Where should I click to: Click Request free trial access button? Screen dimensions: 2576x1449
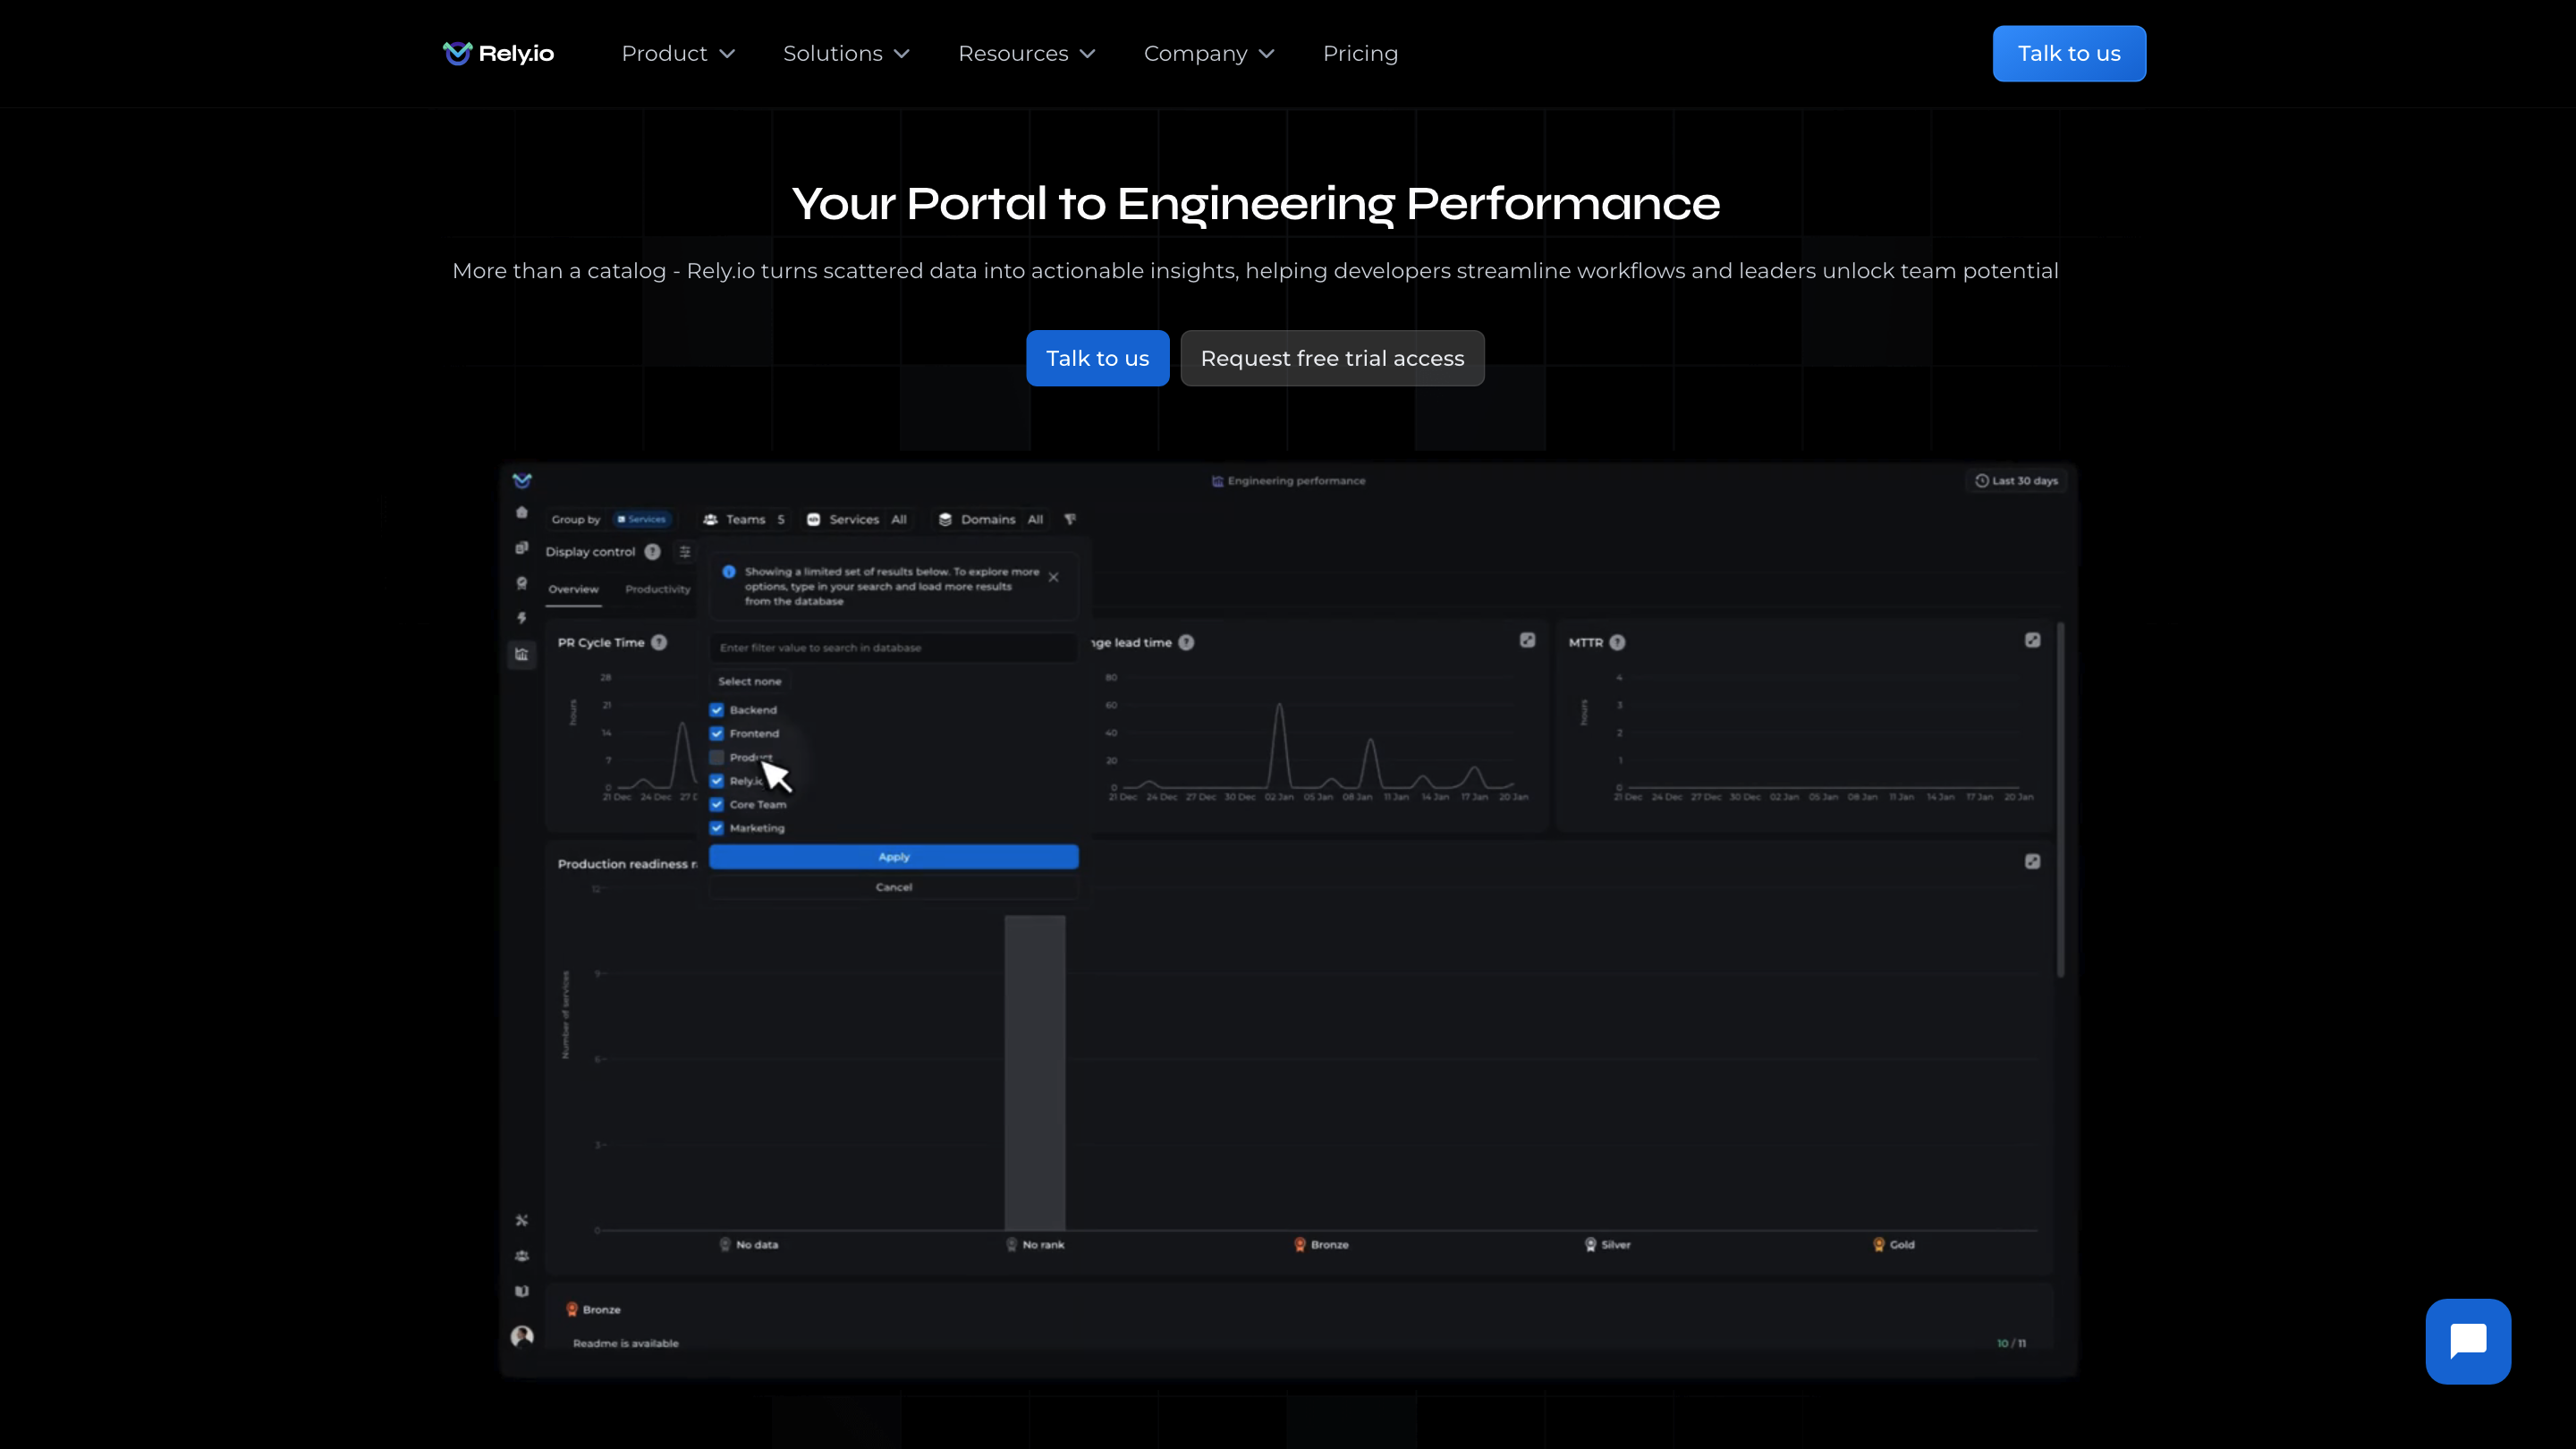pos(1332,358)
